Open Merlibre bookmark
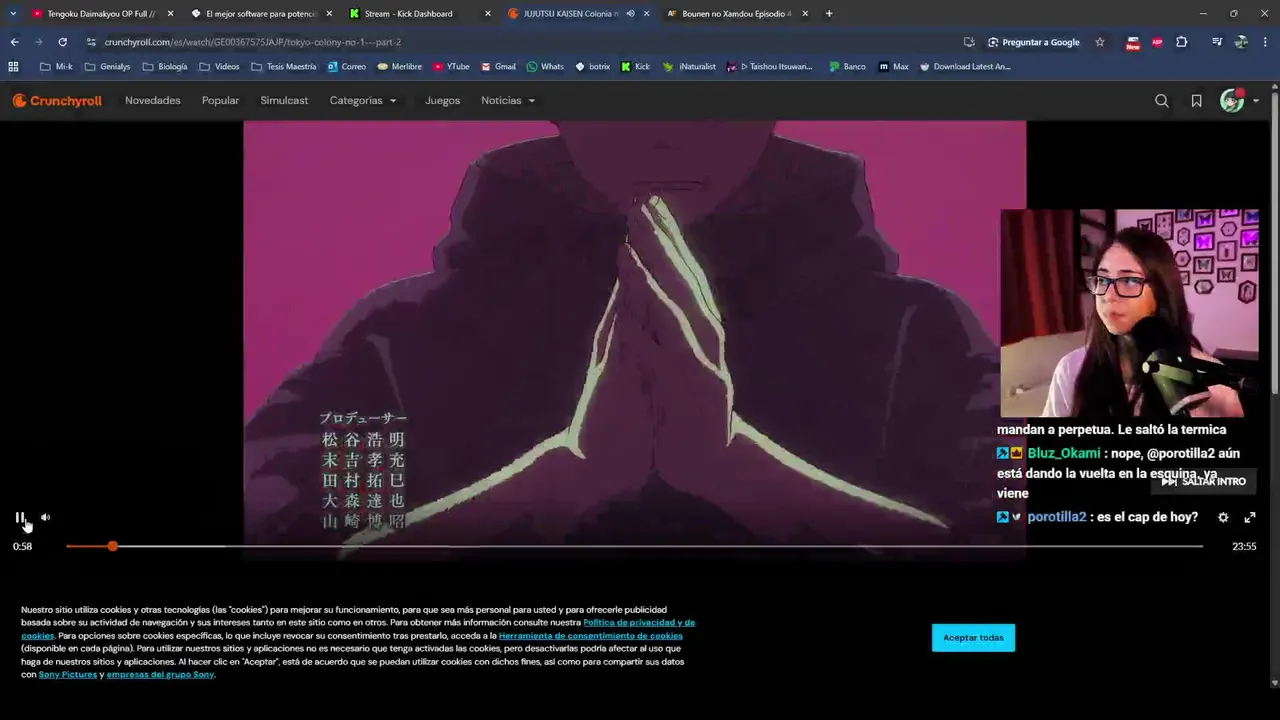1280x720 pixels. click(400, 67)
